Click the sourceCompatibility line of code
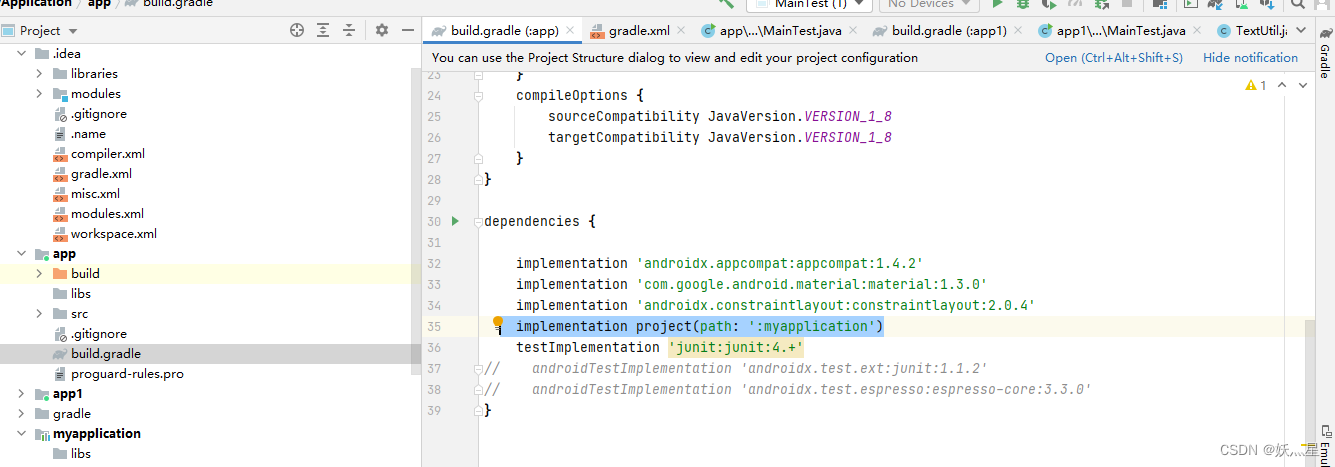The width and height of the screenshot is (1335, 467). [x=720, y=116]
